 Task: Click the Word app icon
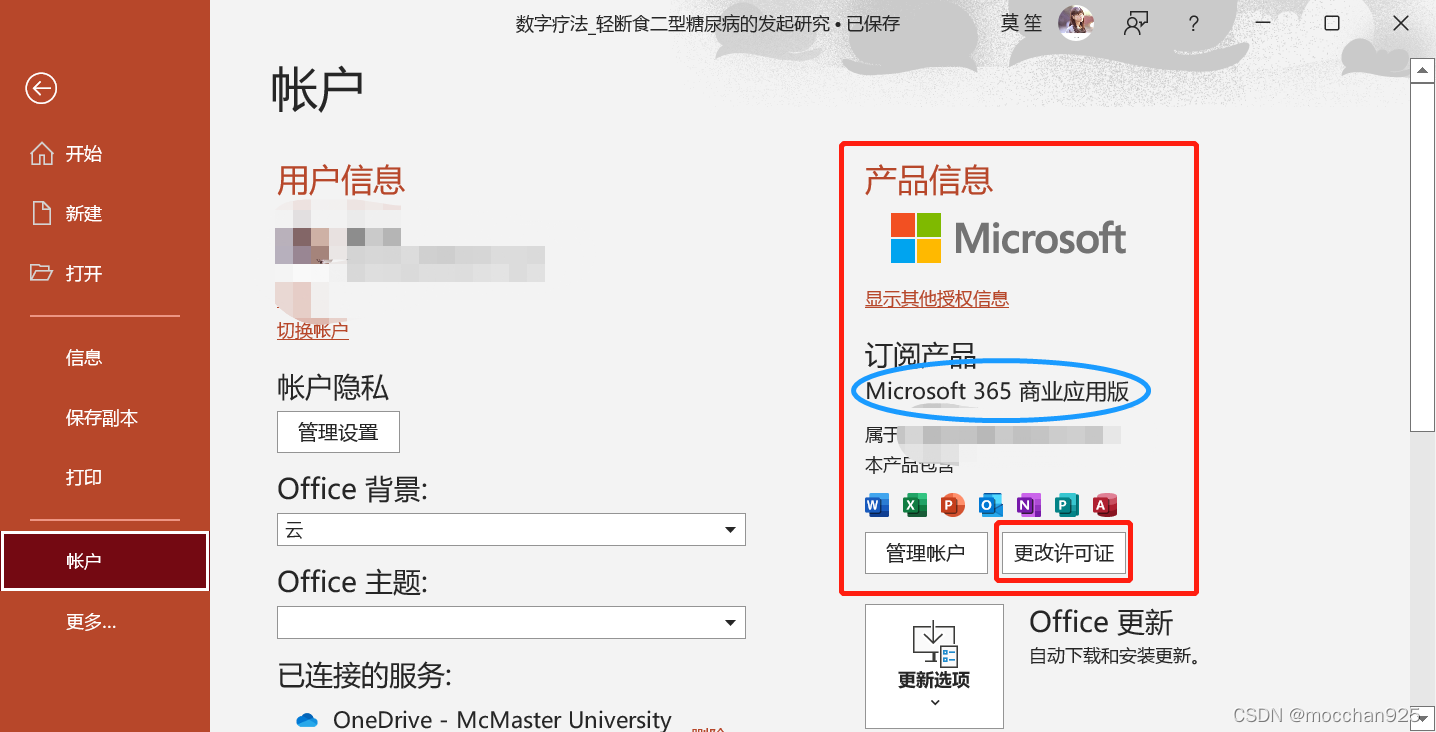coord(876,505)
